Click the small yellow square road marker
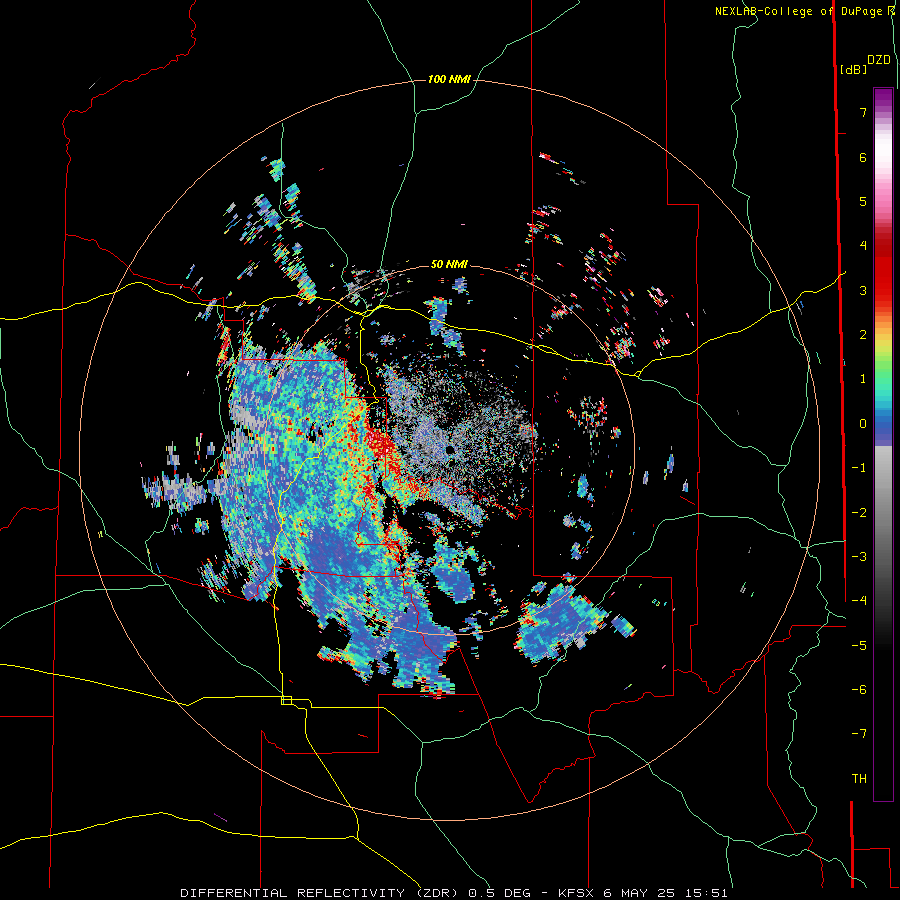This screenshot has width=900, height=900. tap(286, 700)
